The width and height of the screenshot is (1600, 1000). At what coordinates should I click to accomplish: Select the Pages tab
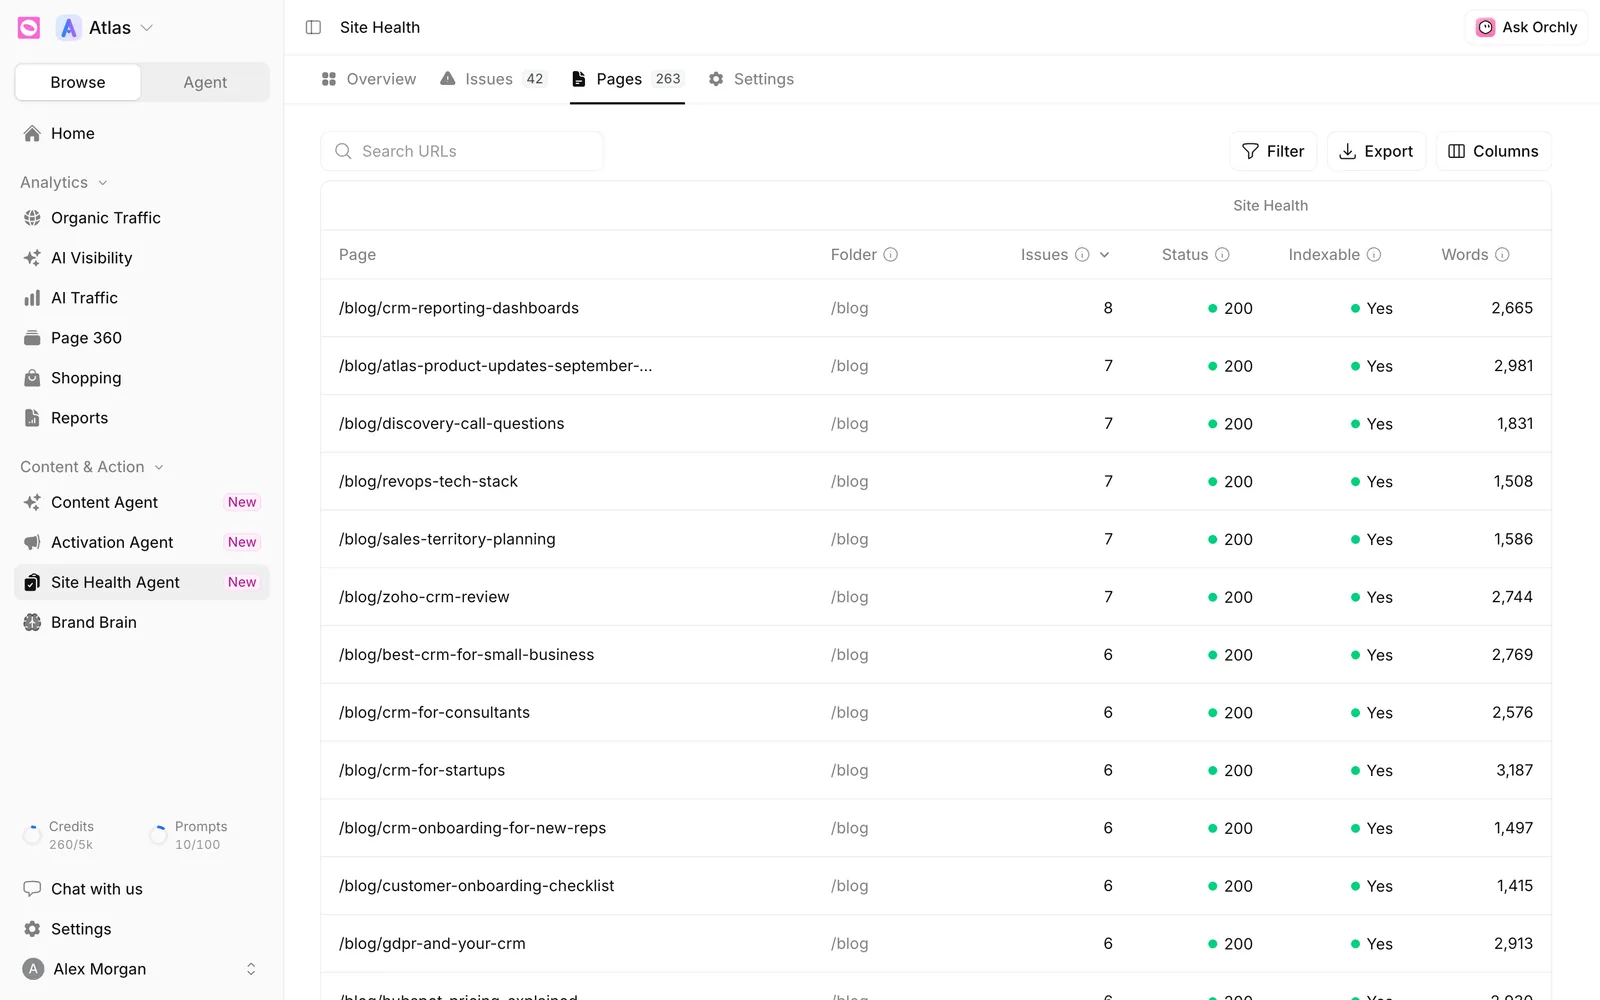pyautogui.click(x=627, y=79)
